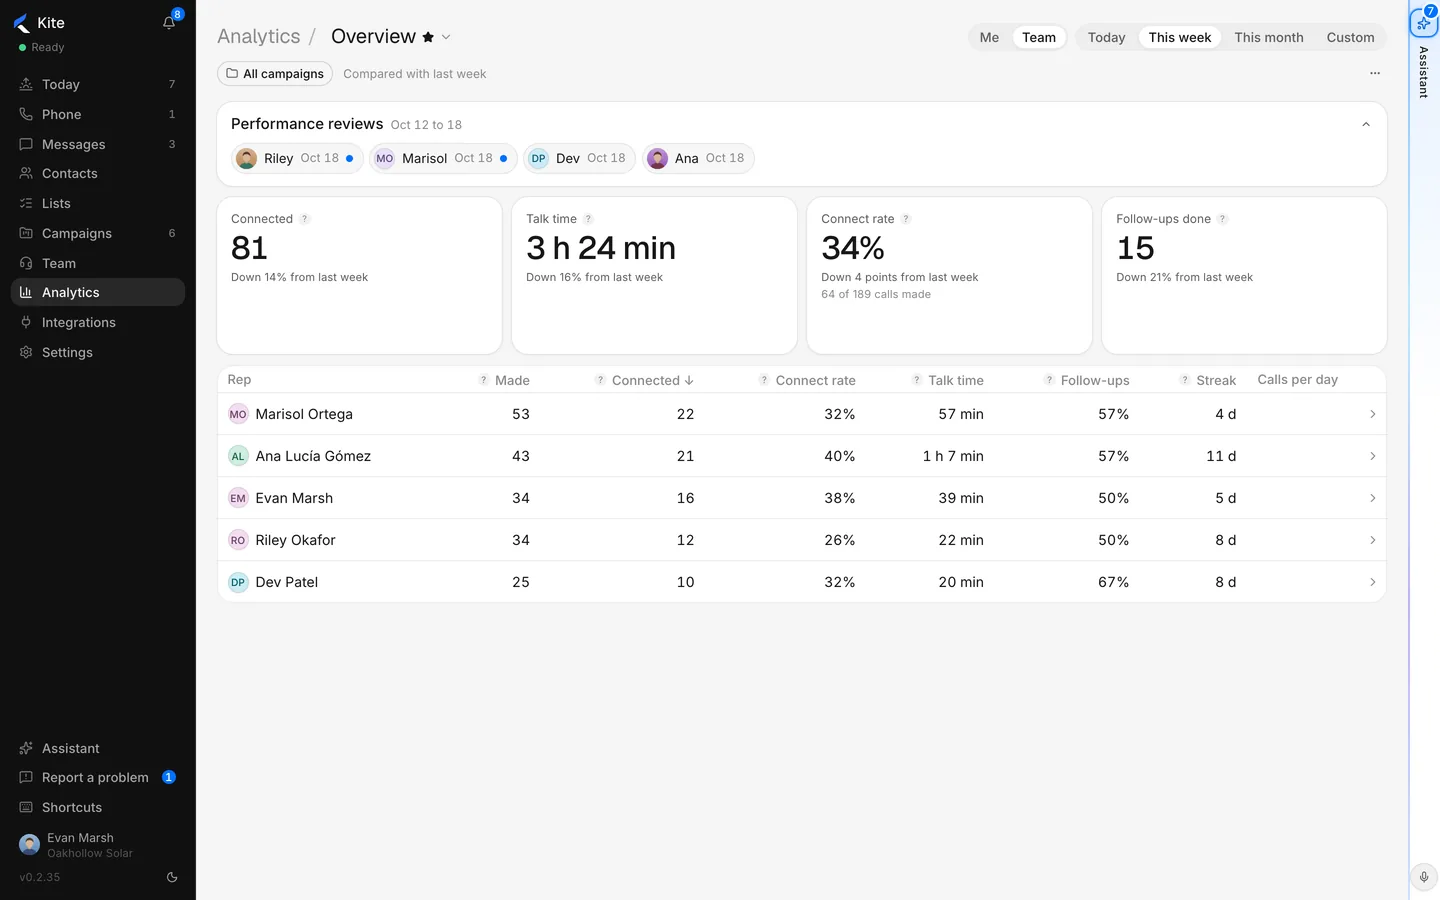The image size is (1440, 900).
Task: Open the notifications bell
Action: point(169,23)
